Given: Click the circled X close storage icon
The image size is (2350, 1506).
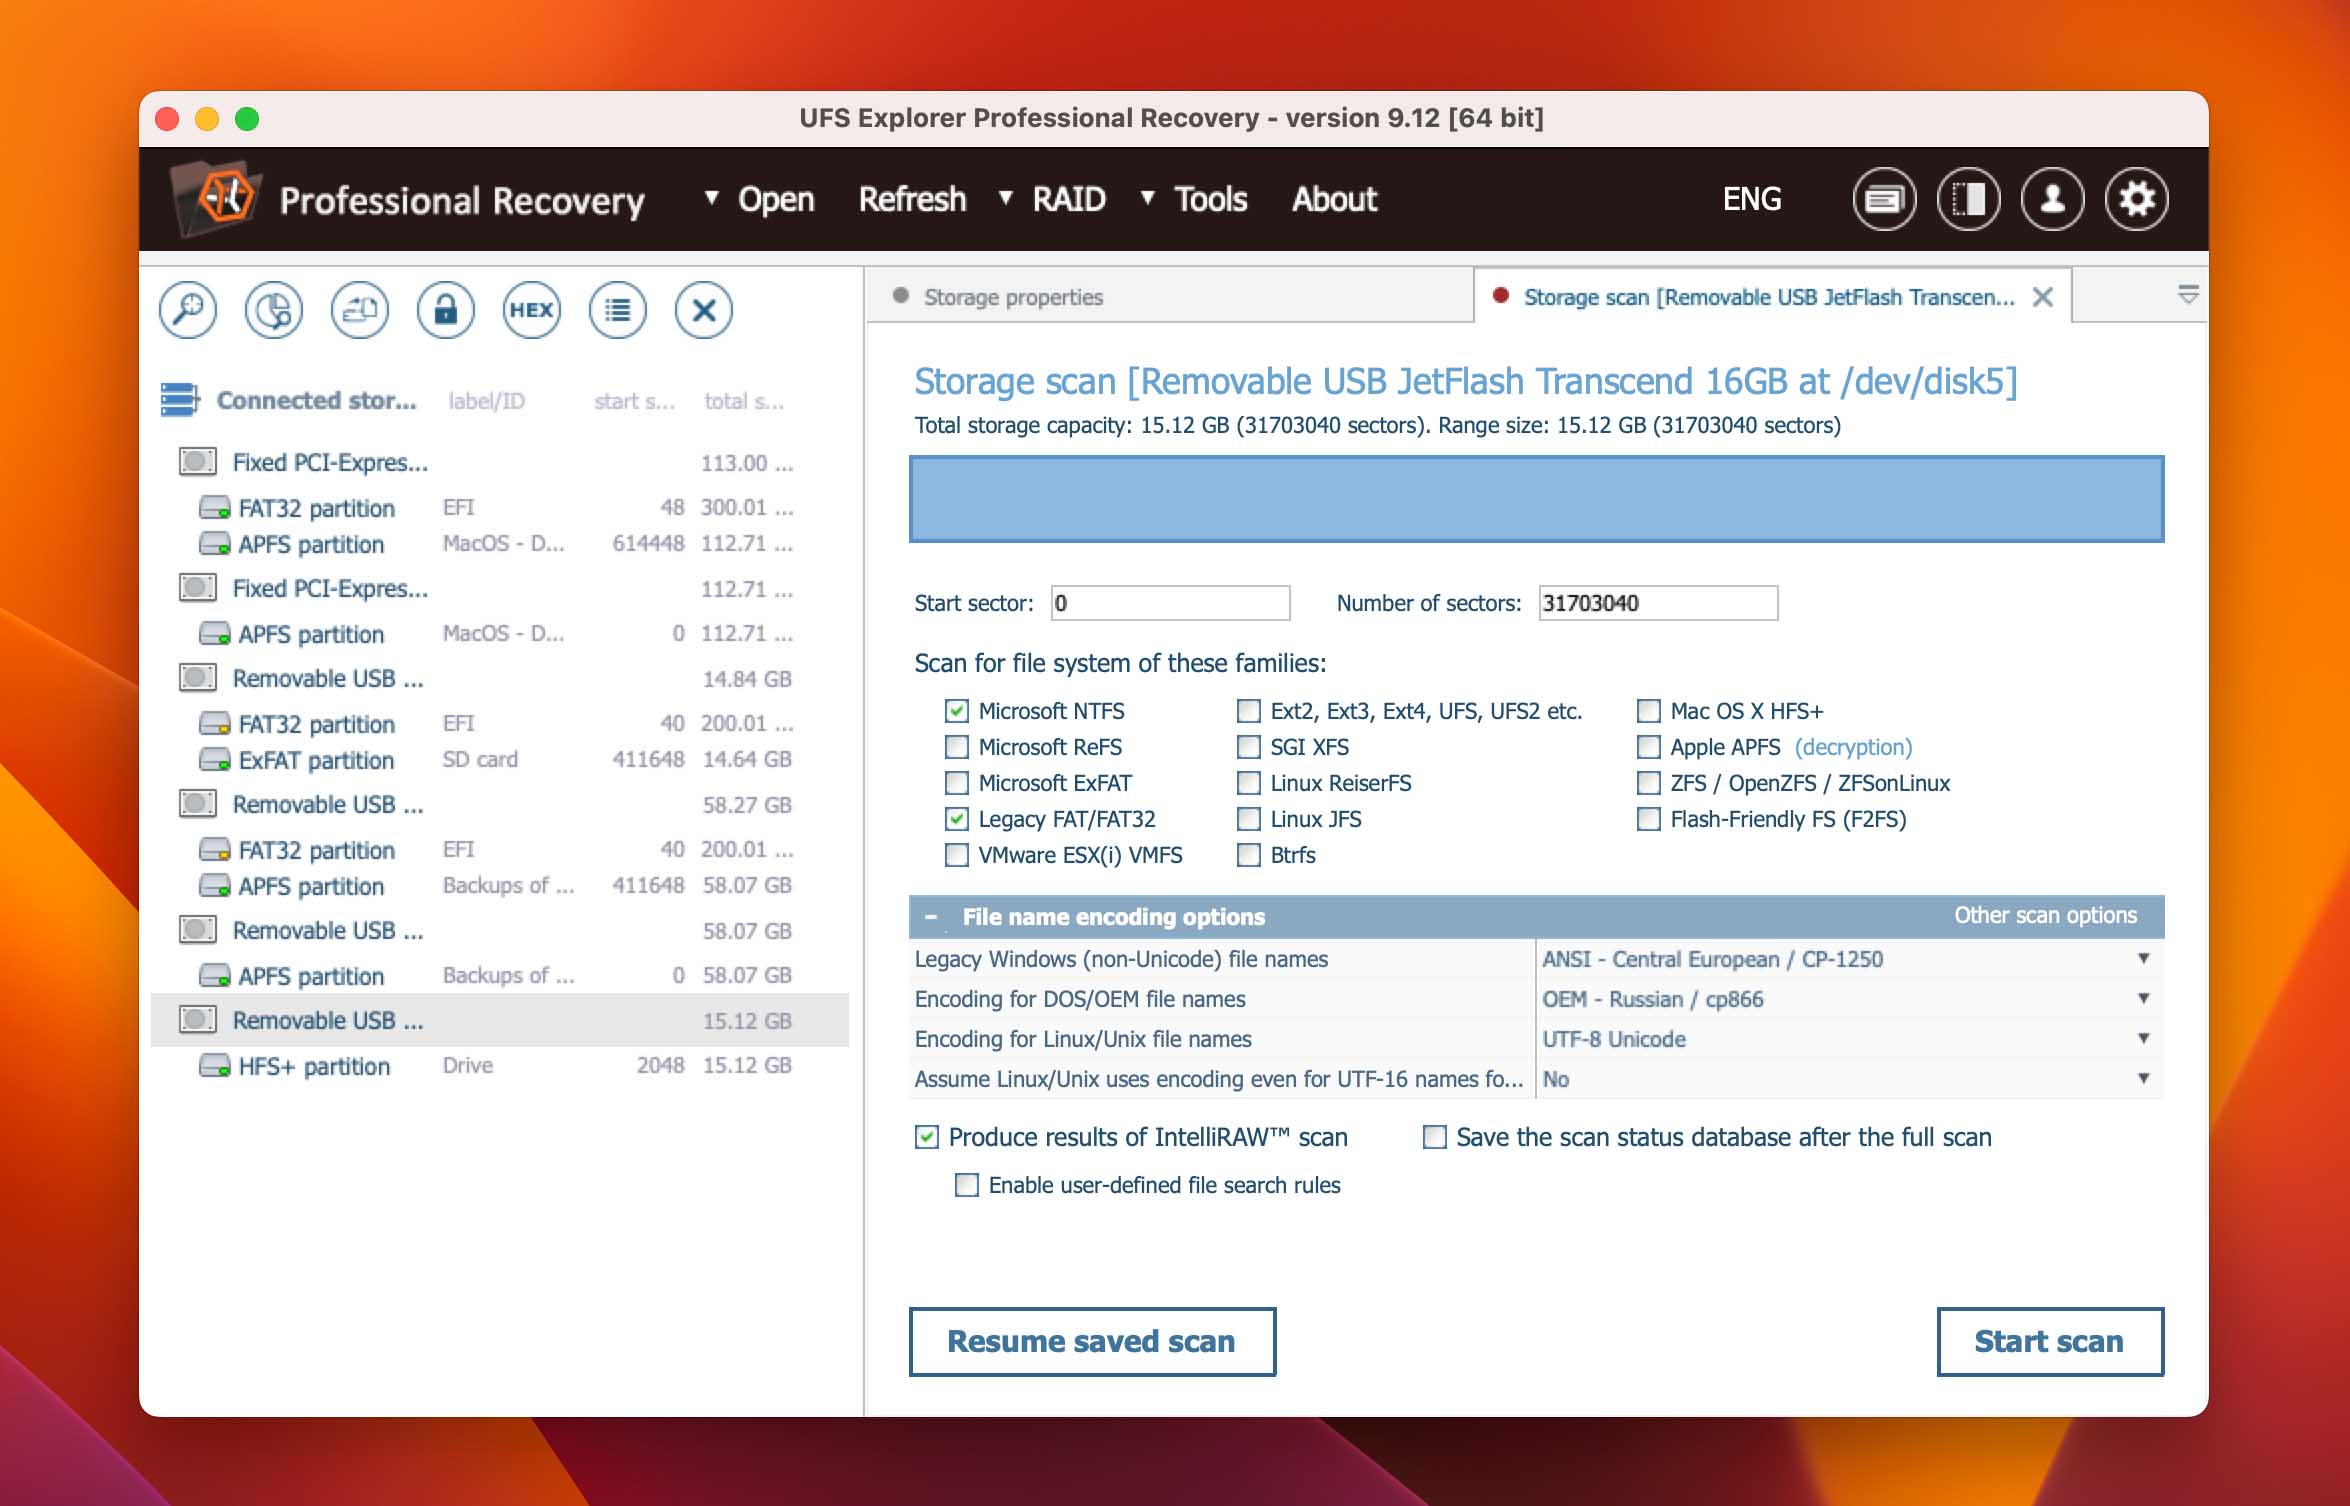Looking at the screenshot, I should 704,310.
